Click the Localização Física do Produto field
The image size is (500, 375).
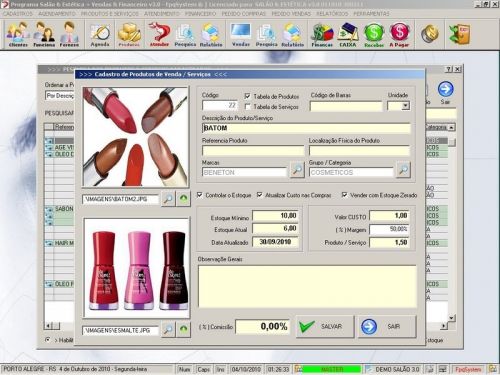[359, 151]
